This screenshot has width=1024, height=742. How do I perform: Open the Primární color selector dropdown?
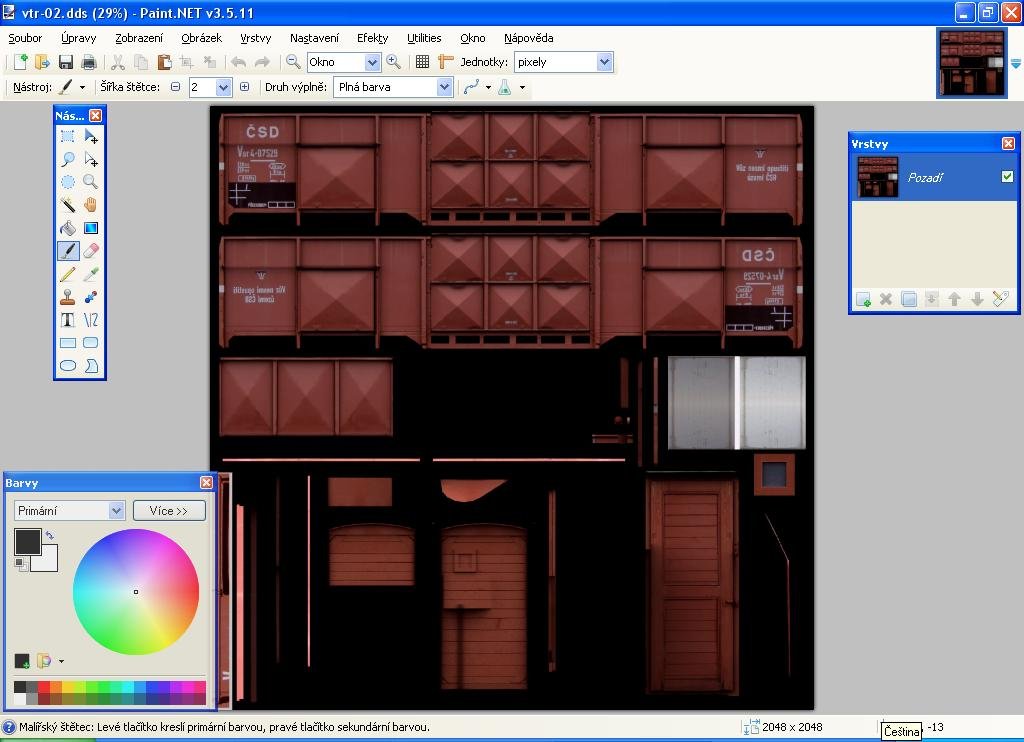pos(116,511)
